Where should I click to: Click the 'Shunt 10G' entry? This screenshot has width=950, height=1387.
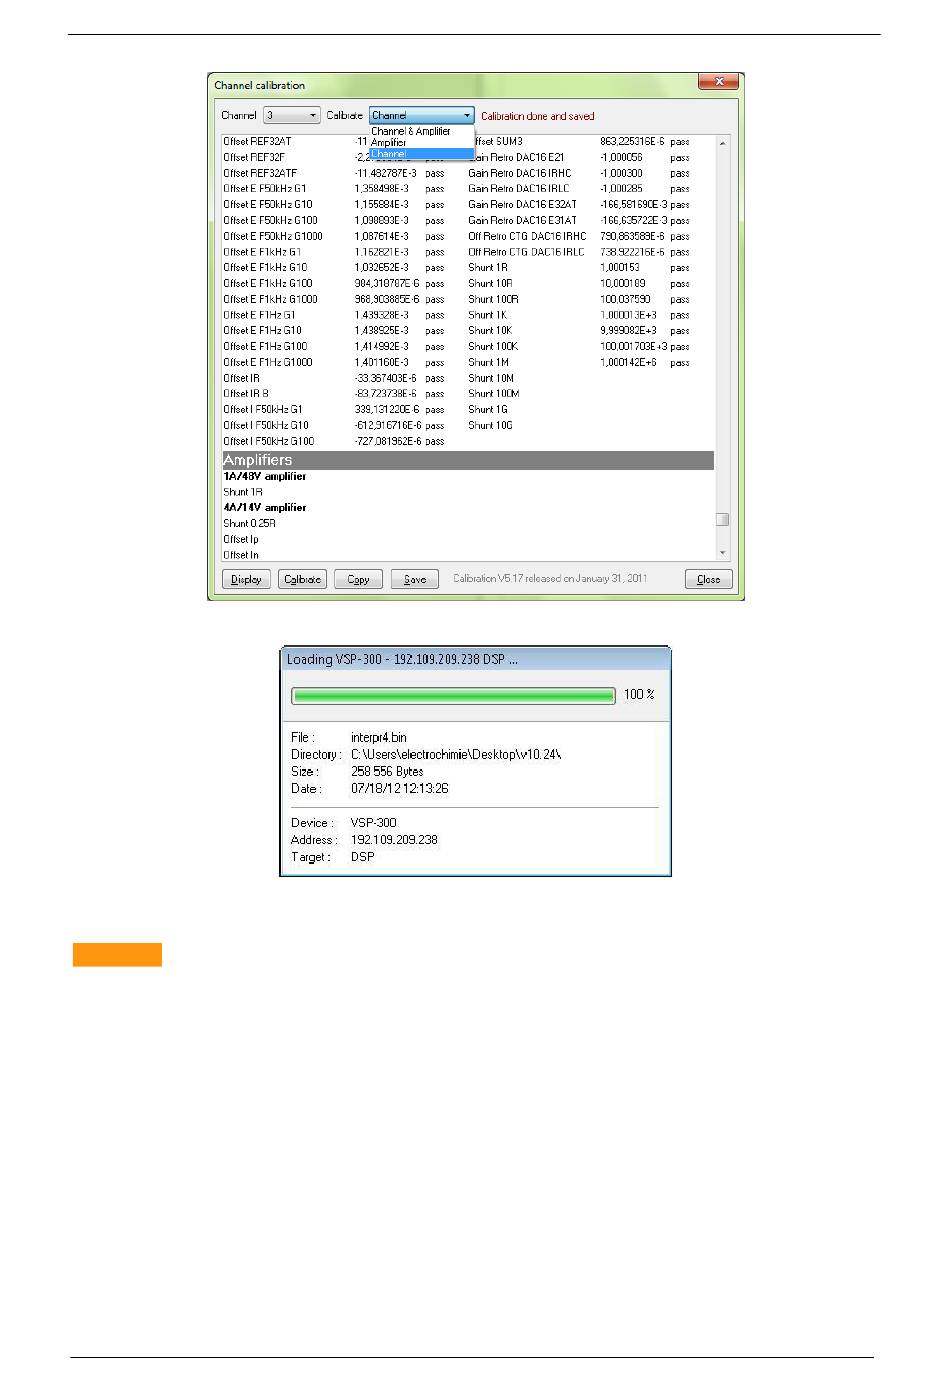pos(490,426)
